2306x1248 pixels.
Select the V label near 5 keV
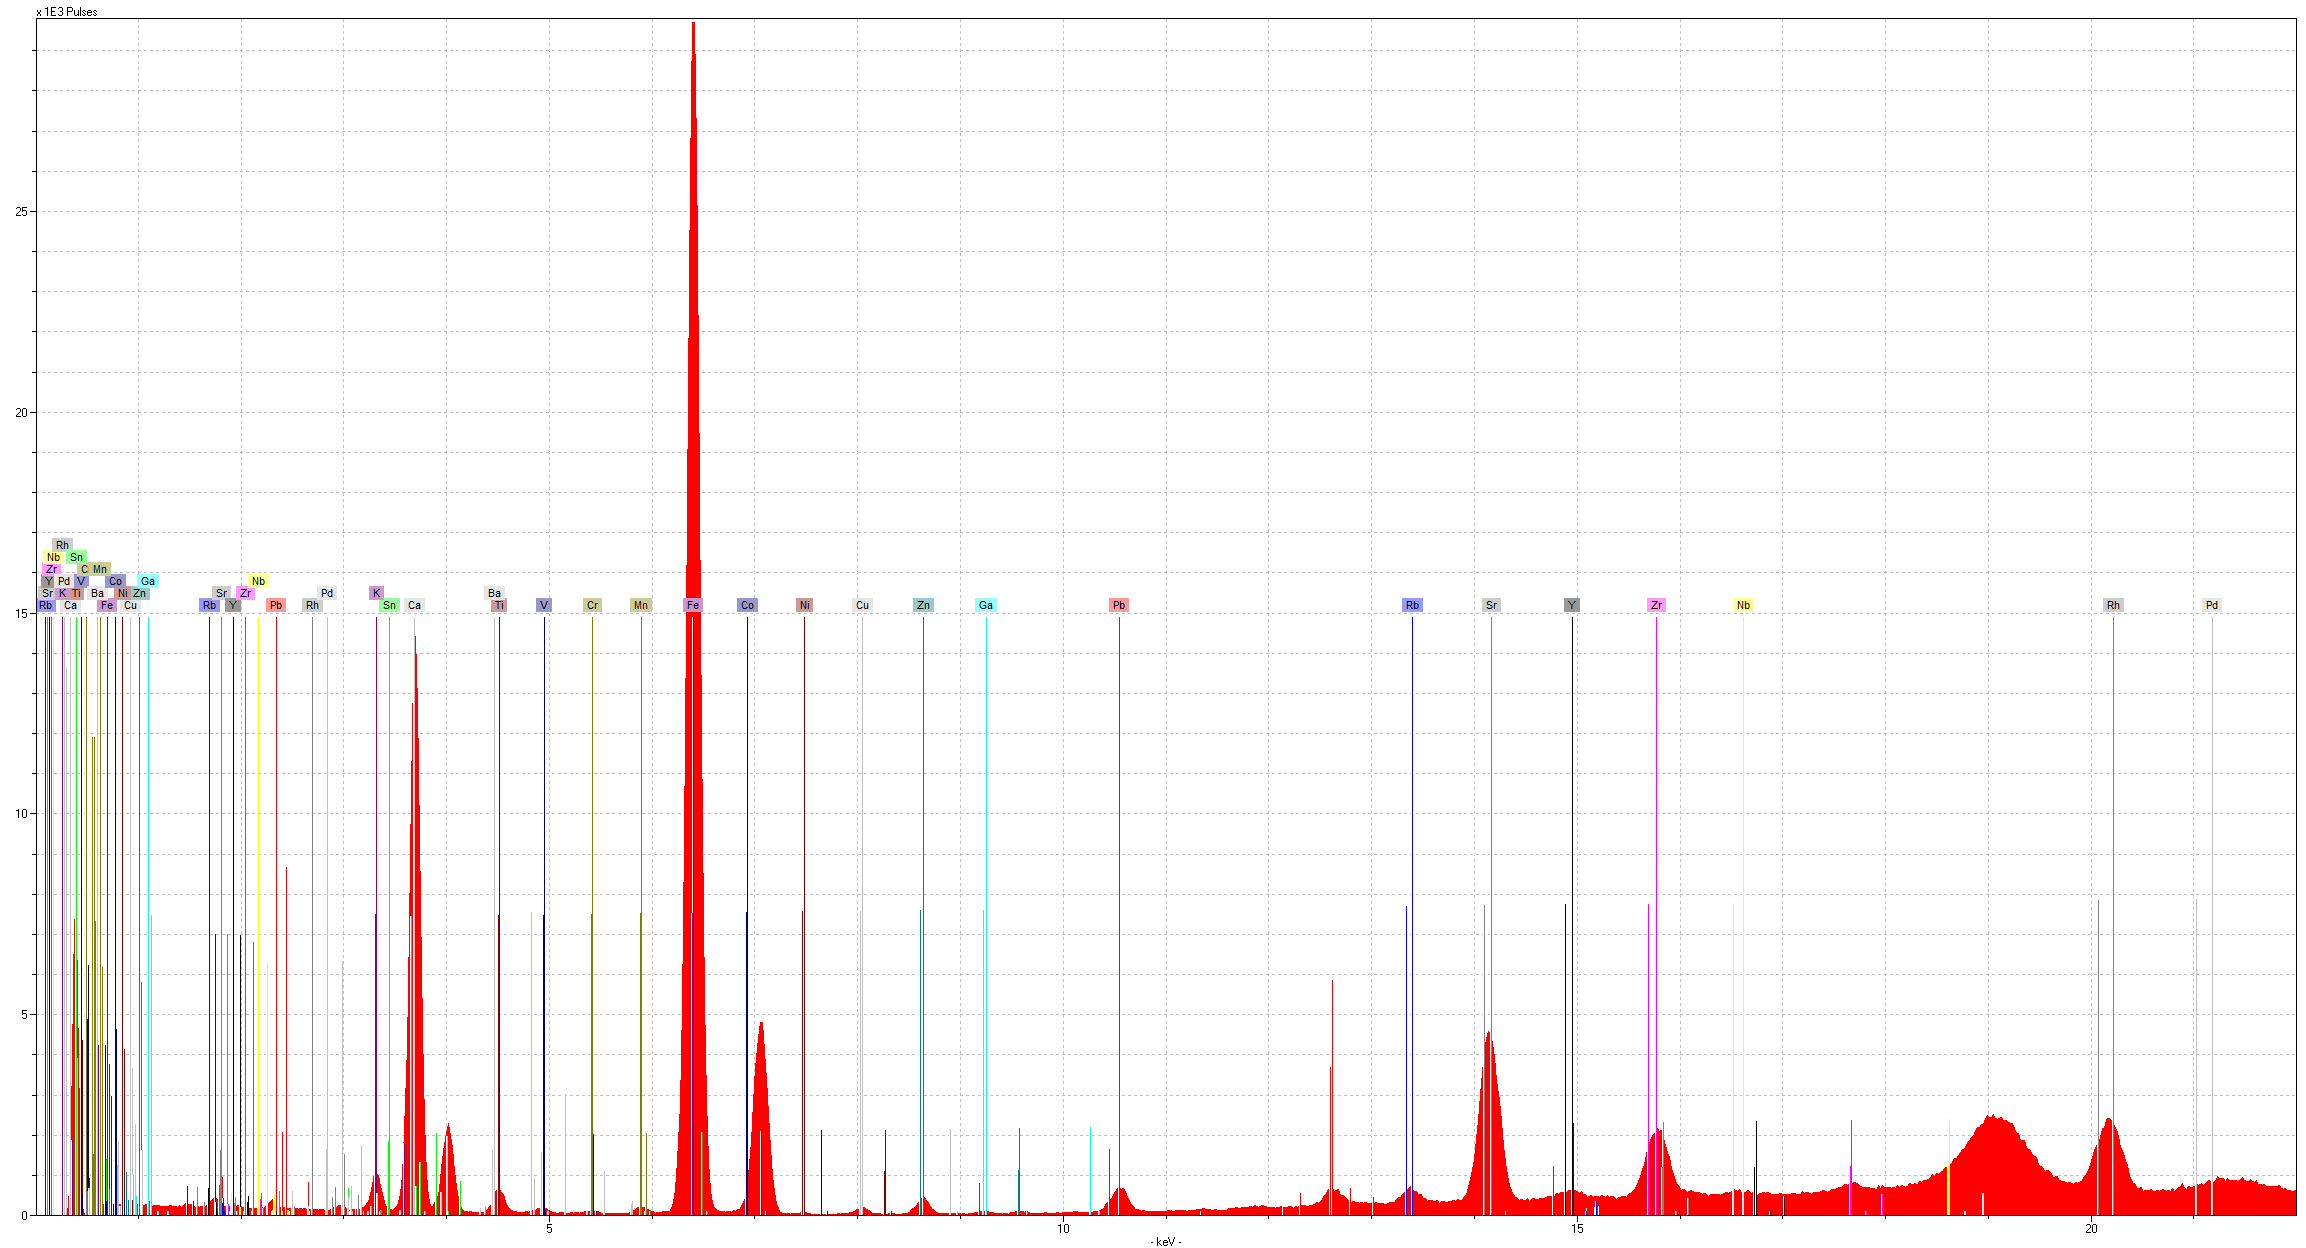544,605
